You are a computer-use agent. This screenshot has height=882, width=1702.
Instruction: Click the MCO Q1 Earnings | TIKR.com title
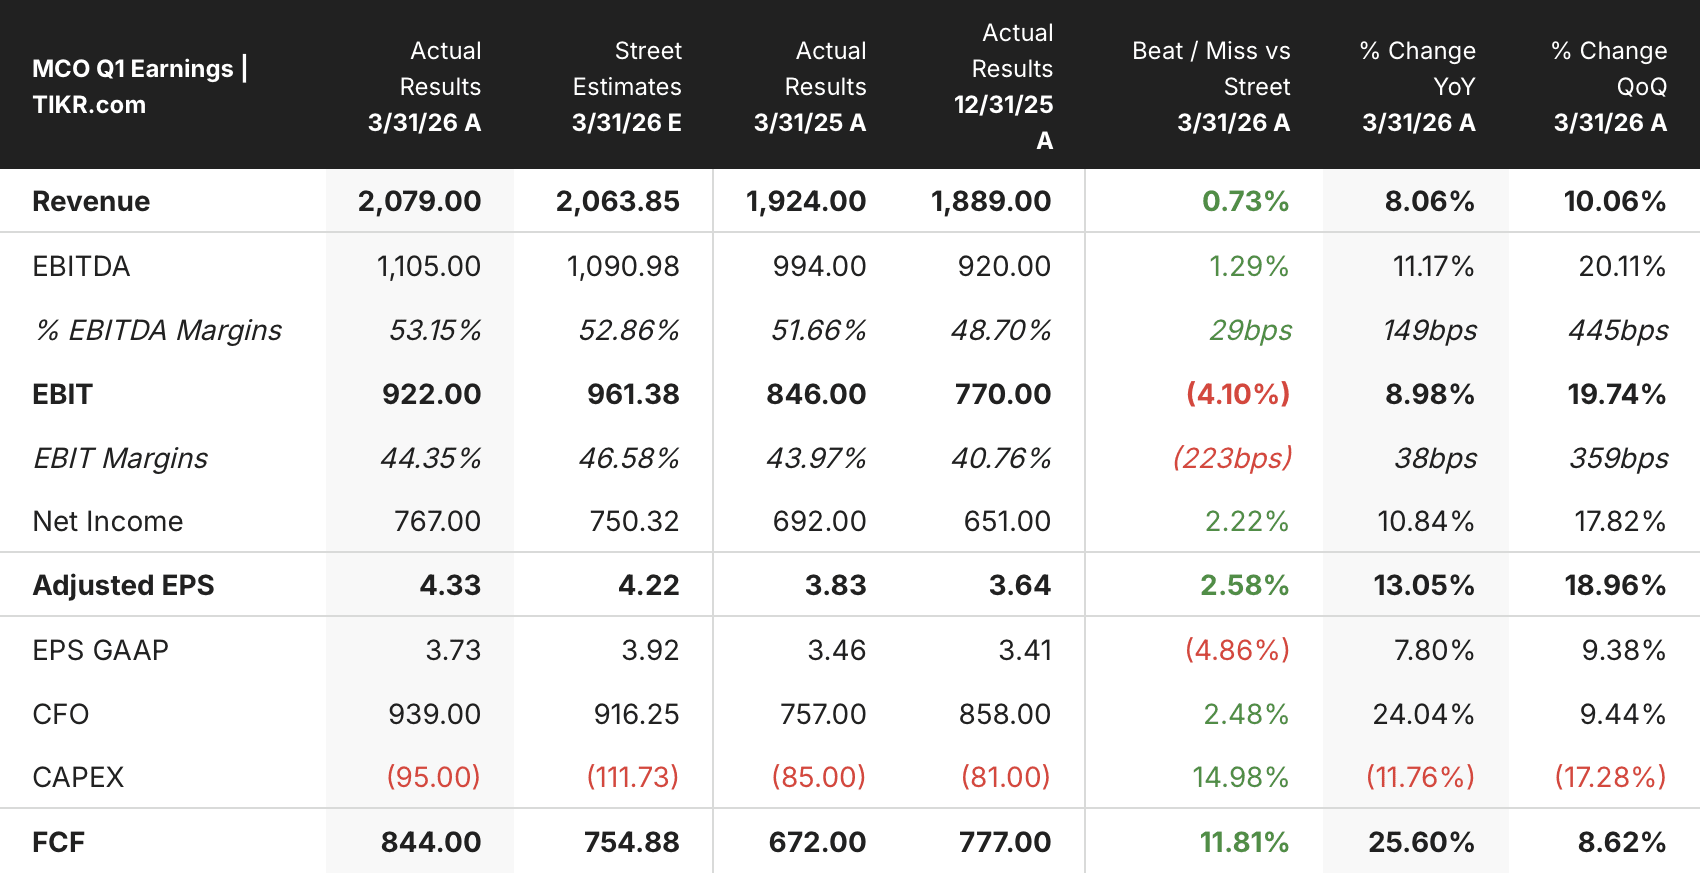point(140,86)
